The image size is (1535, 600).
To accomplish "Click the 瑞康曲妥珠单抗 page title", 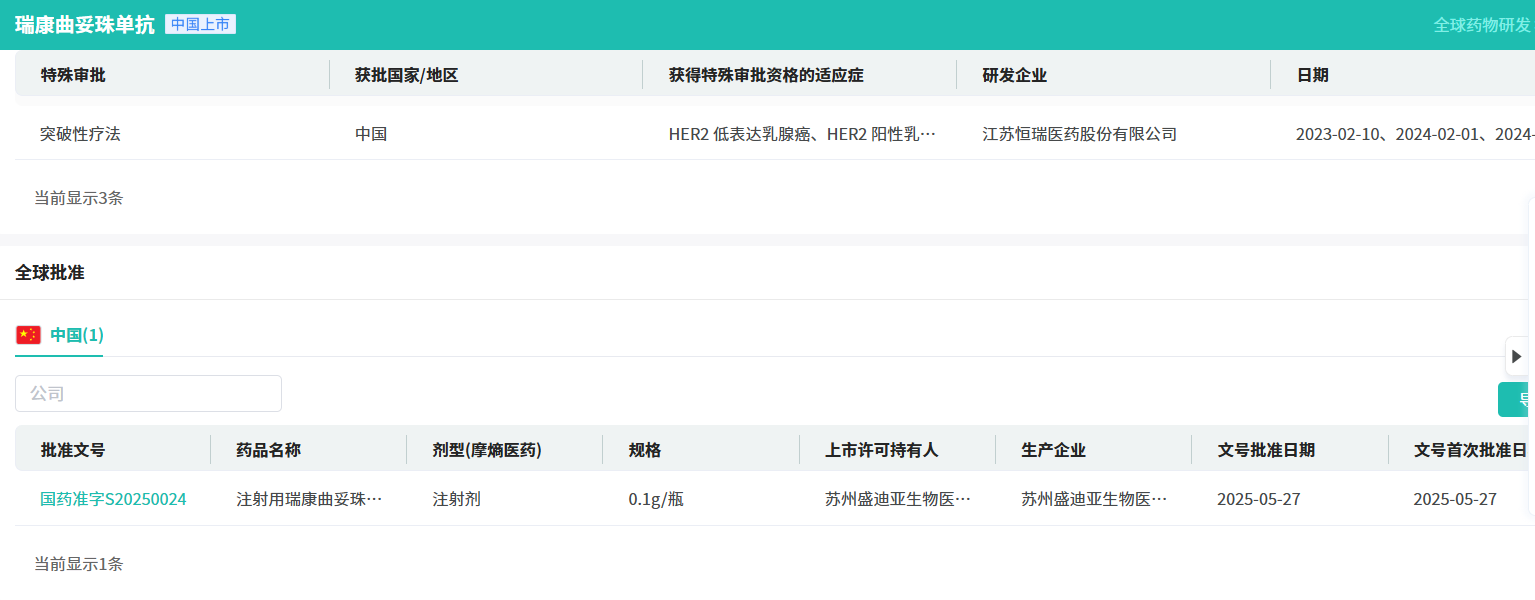I will pos(84,25).
